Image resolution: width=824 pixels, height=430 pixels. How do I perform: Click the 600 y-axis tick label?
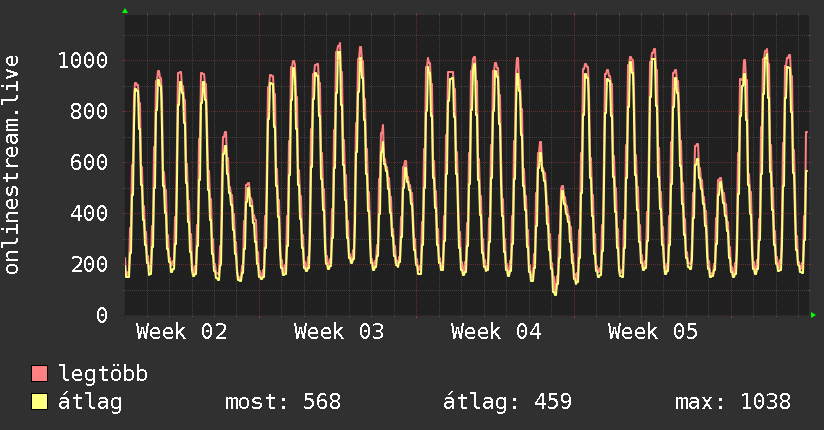(90, 162)
